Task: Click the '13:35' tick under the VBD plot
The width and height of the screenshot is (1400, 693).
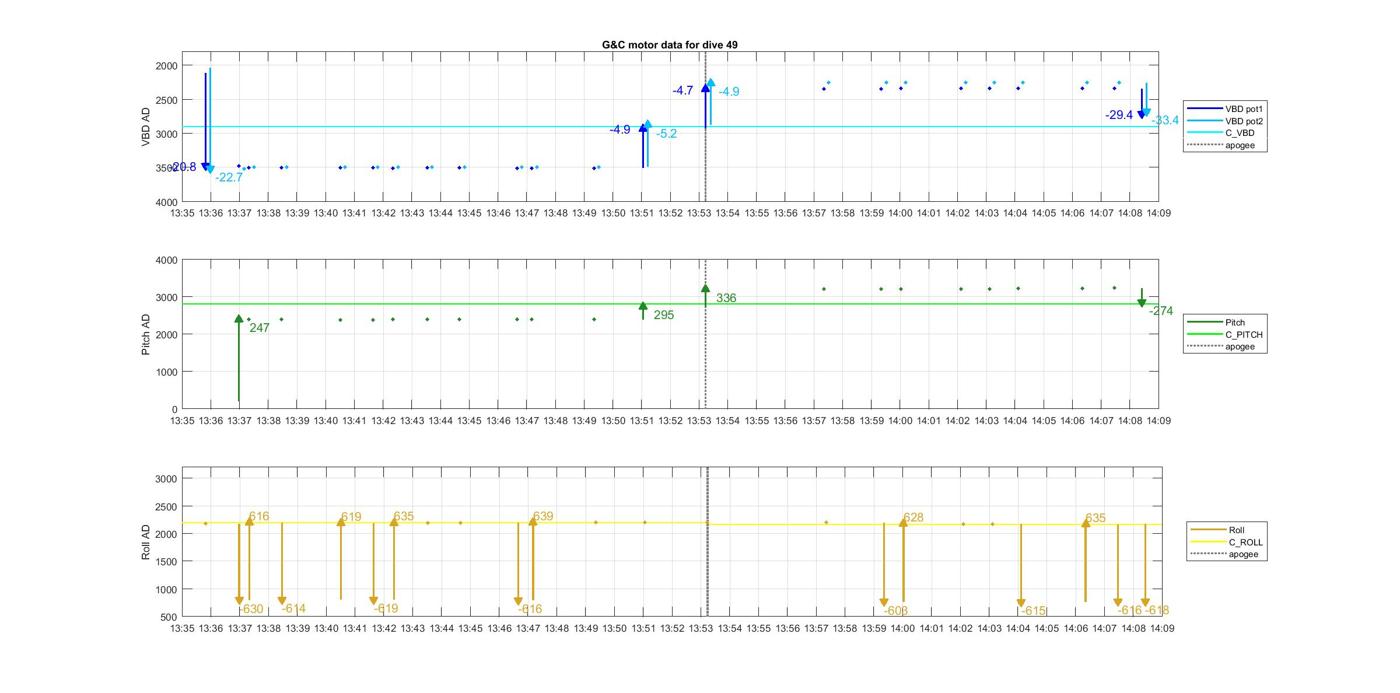Action: click(182, 213)
